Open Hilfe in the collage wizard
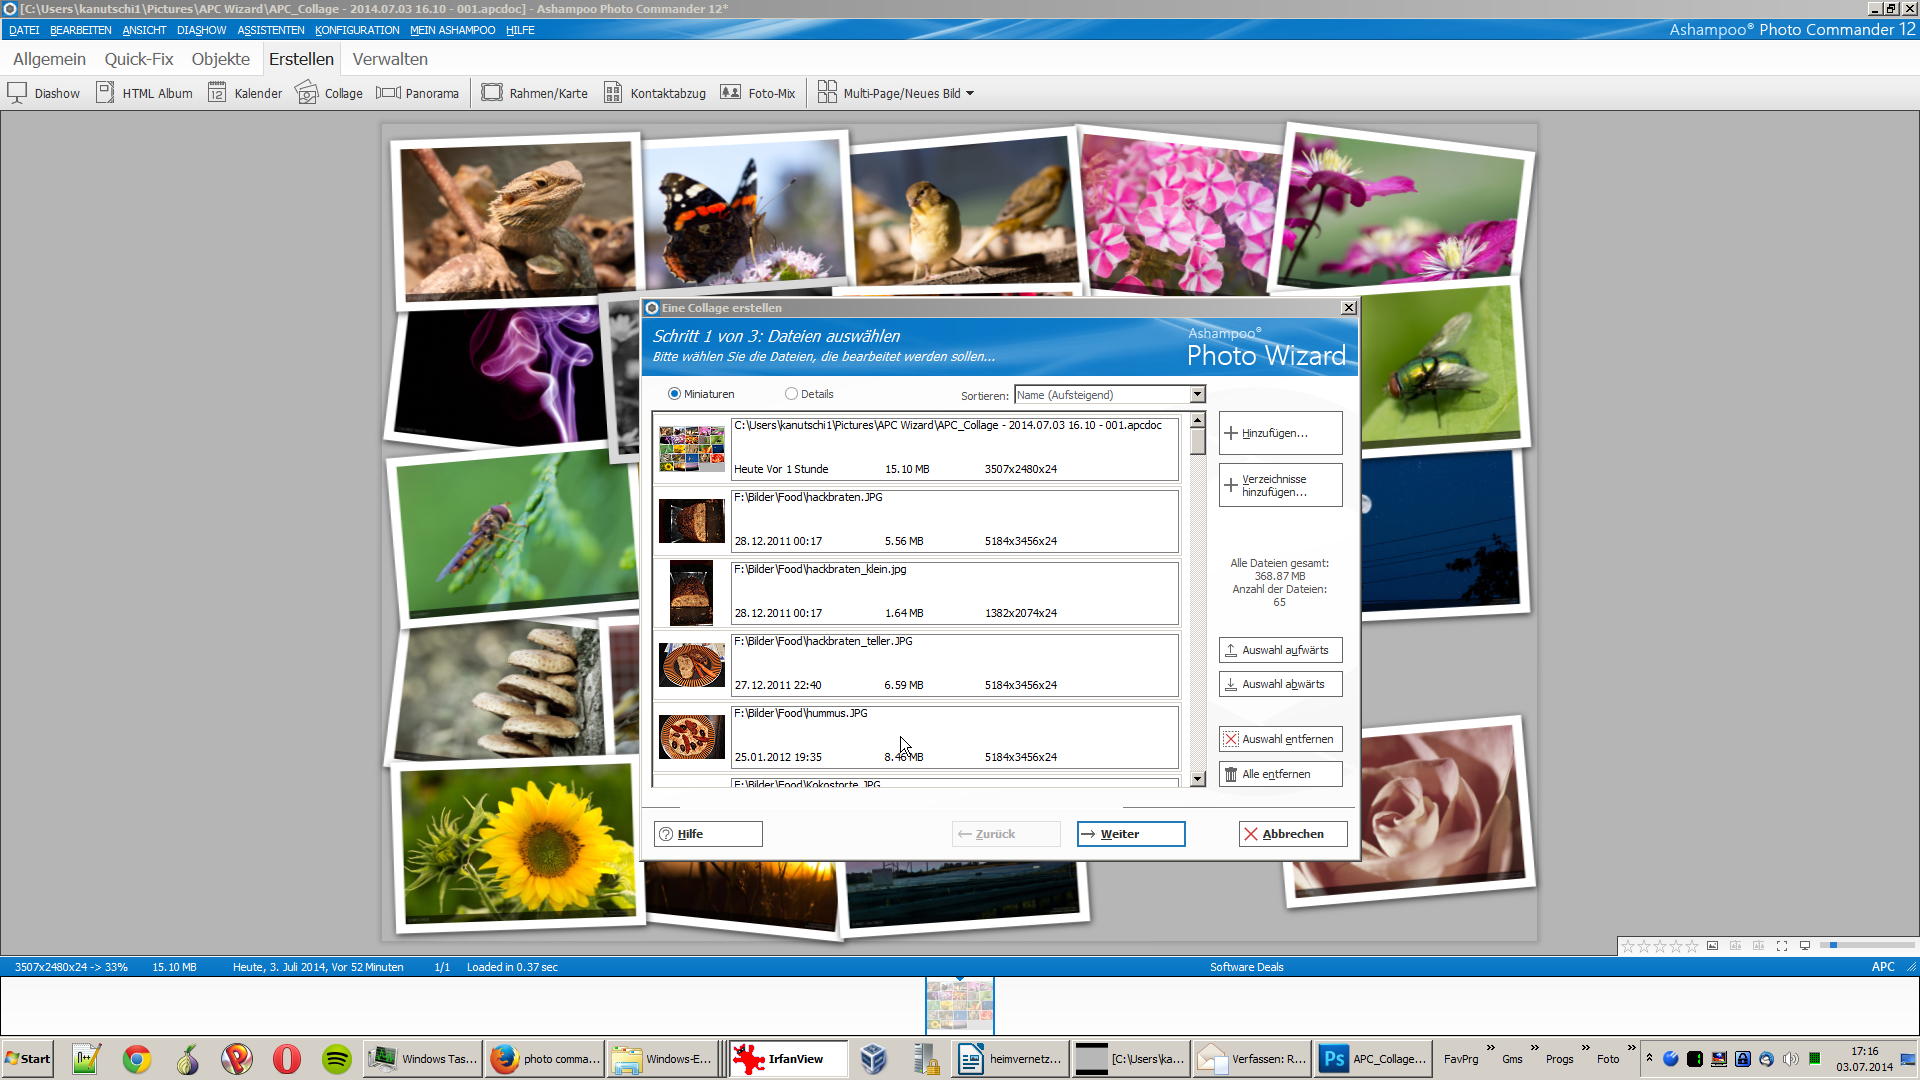1920x1080 pixels. click(x=708, y=834)
